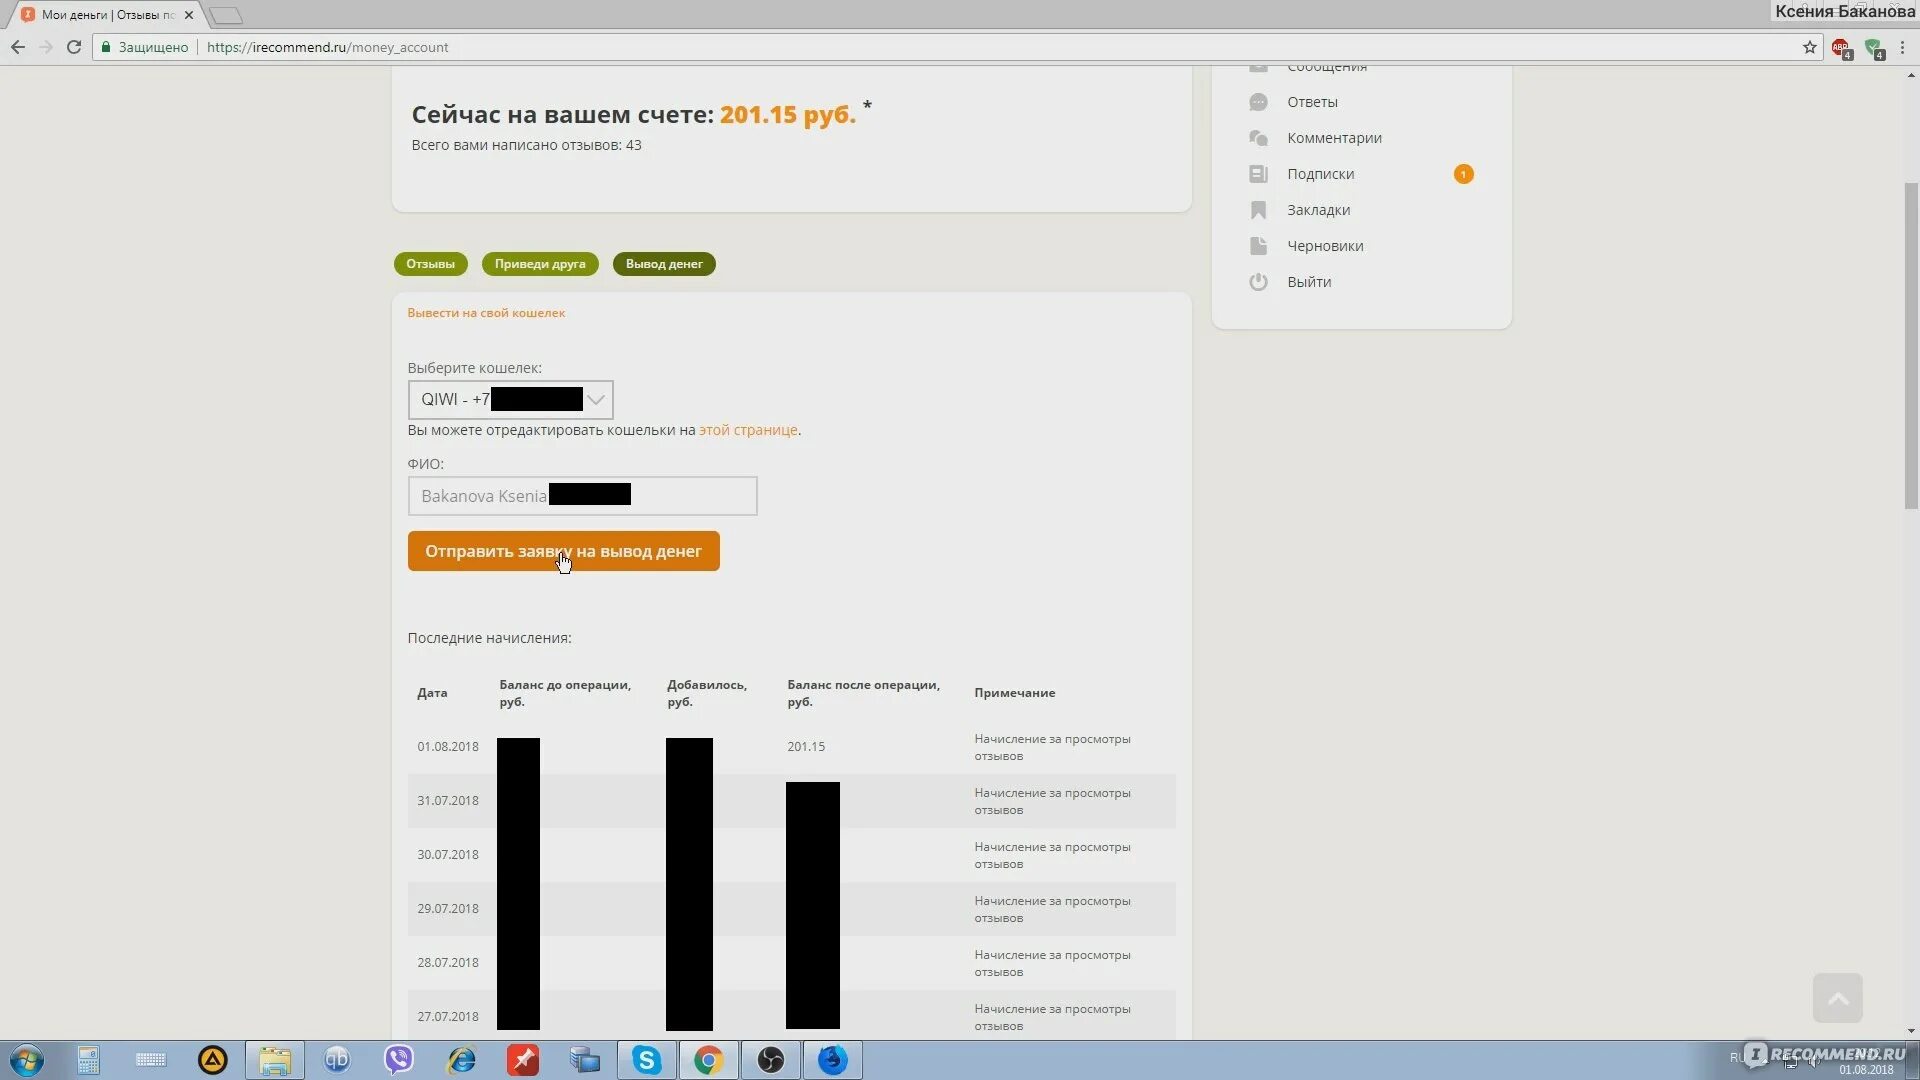The height and width of the screenshot is (1080, 1920).
Task: Click the date cell '27.07.2018'
Action: (x=448, y=1017)
